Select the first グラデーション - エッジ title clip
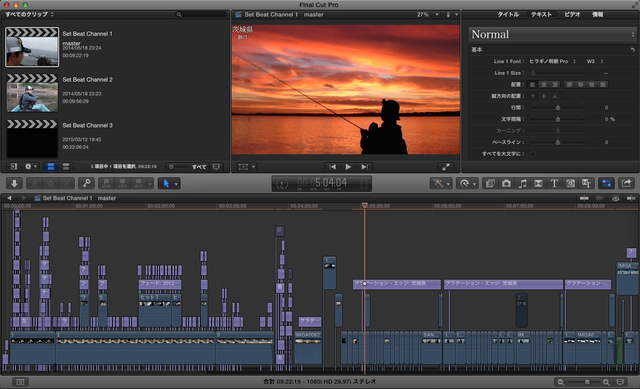640x389 pixels. (x=397, y=284)
